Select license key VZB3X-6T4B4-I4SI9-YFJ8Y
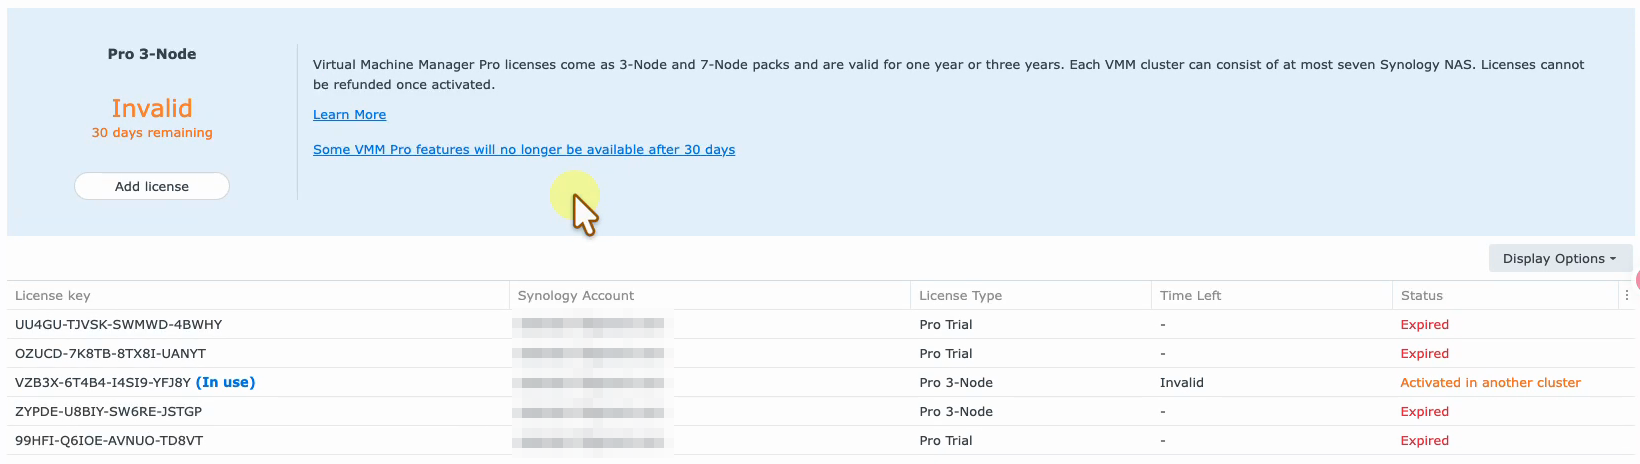Screen dimensions: 1640x464 tap(103, 383)
